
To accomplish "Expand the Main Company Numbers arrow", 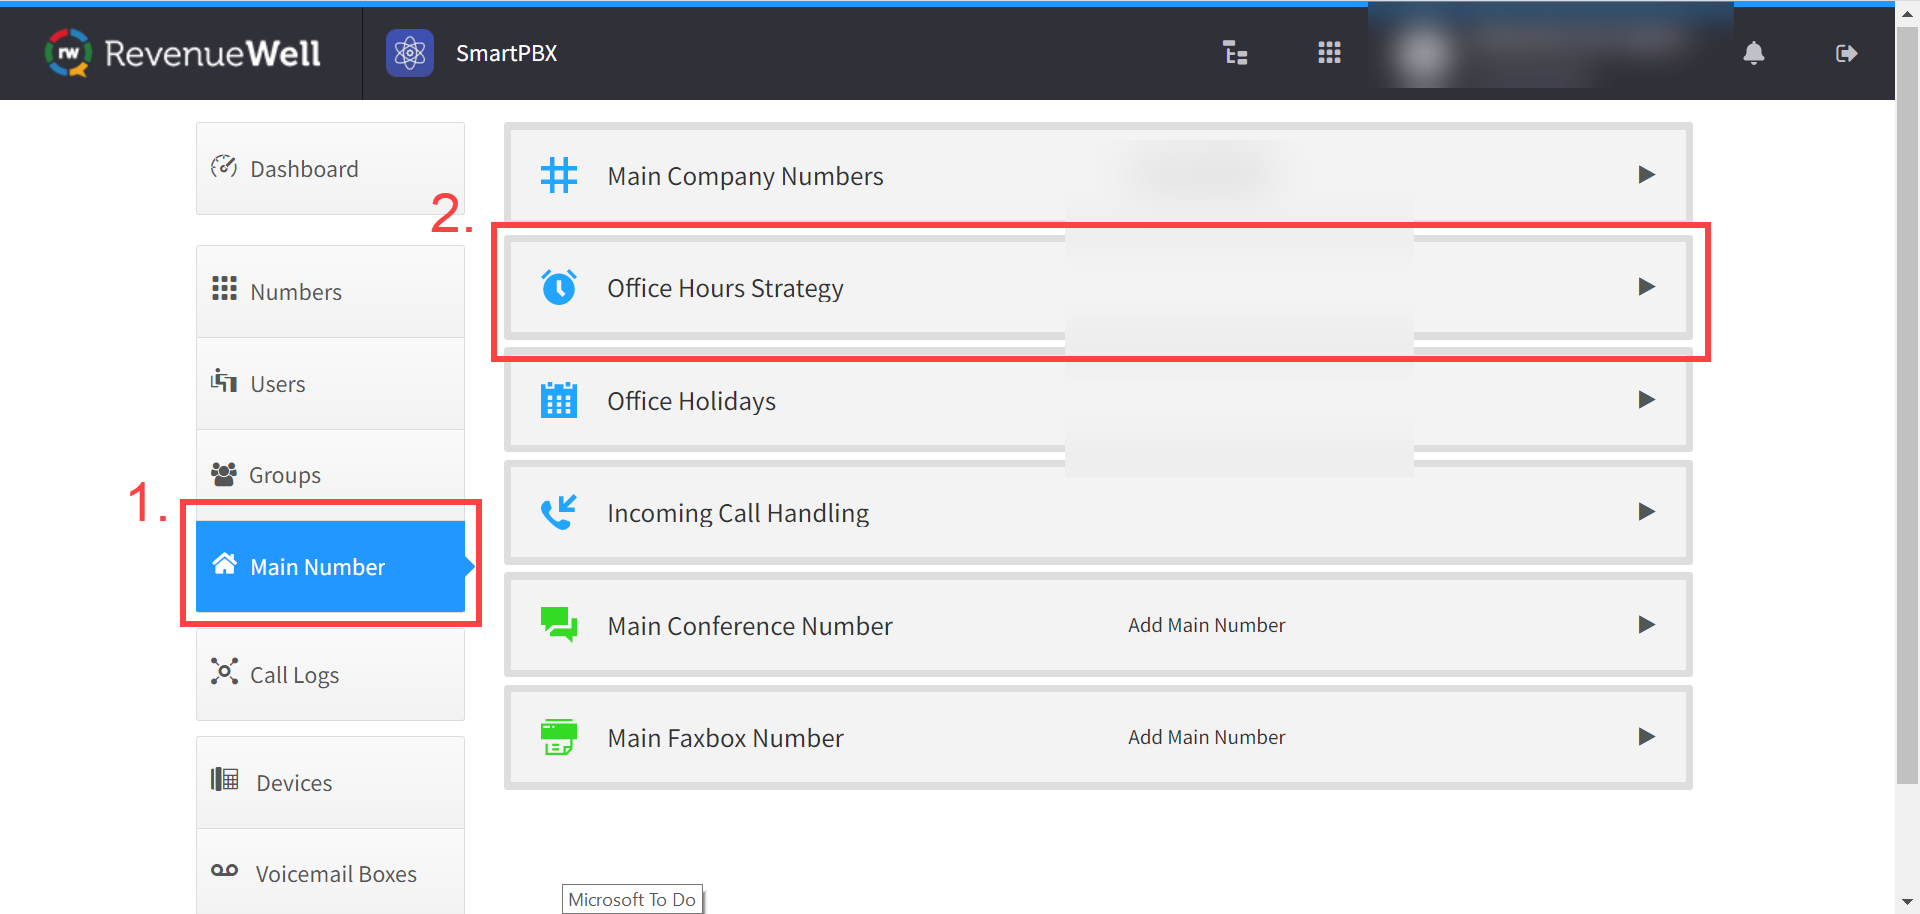I will [1647, 175].
